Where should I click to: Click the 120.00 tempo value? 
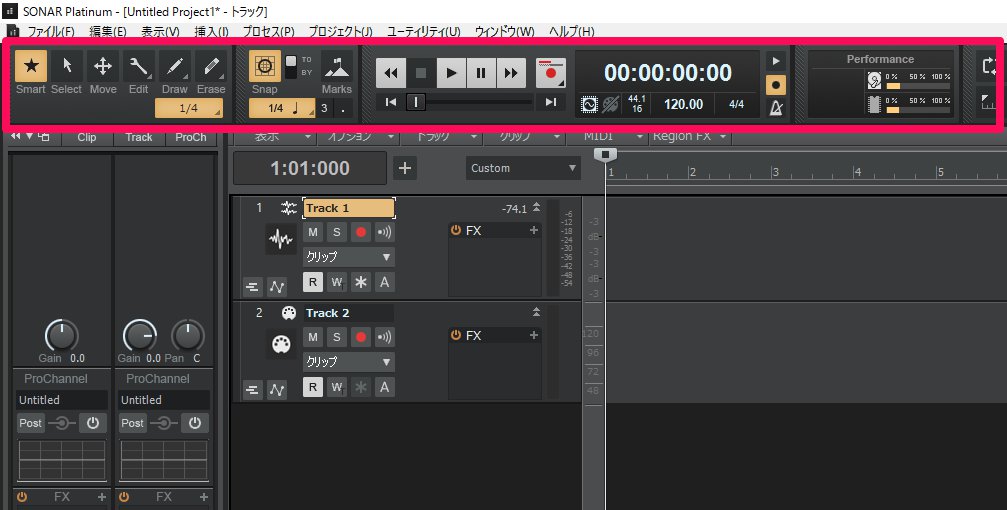click(x=683, y=104)
